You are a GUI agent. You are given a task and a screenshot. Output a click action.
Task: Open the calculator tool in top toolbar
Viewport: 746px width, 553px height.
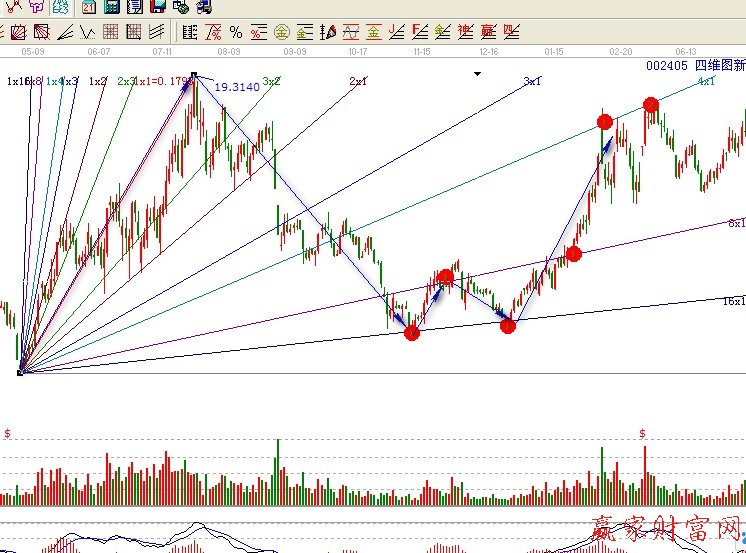(x=112, y=7)
